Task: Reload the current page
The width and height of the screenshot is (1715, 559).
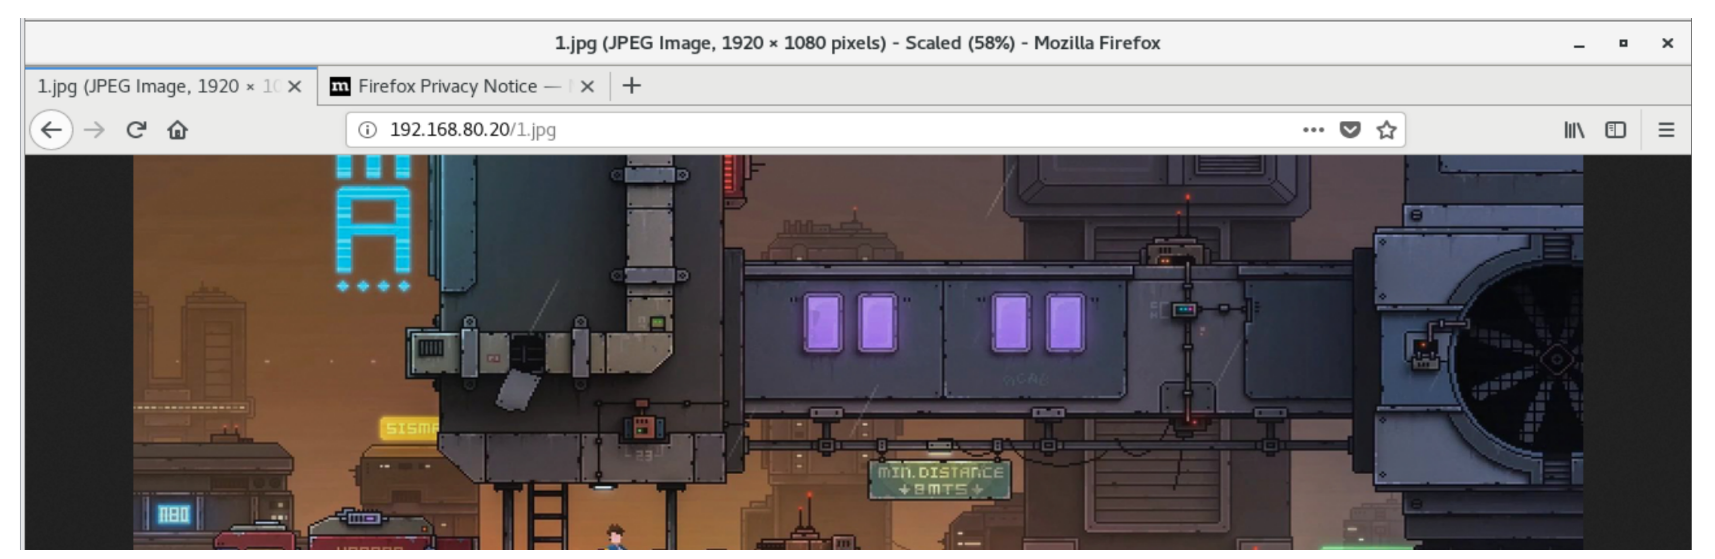Action: [136, 130]
